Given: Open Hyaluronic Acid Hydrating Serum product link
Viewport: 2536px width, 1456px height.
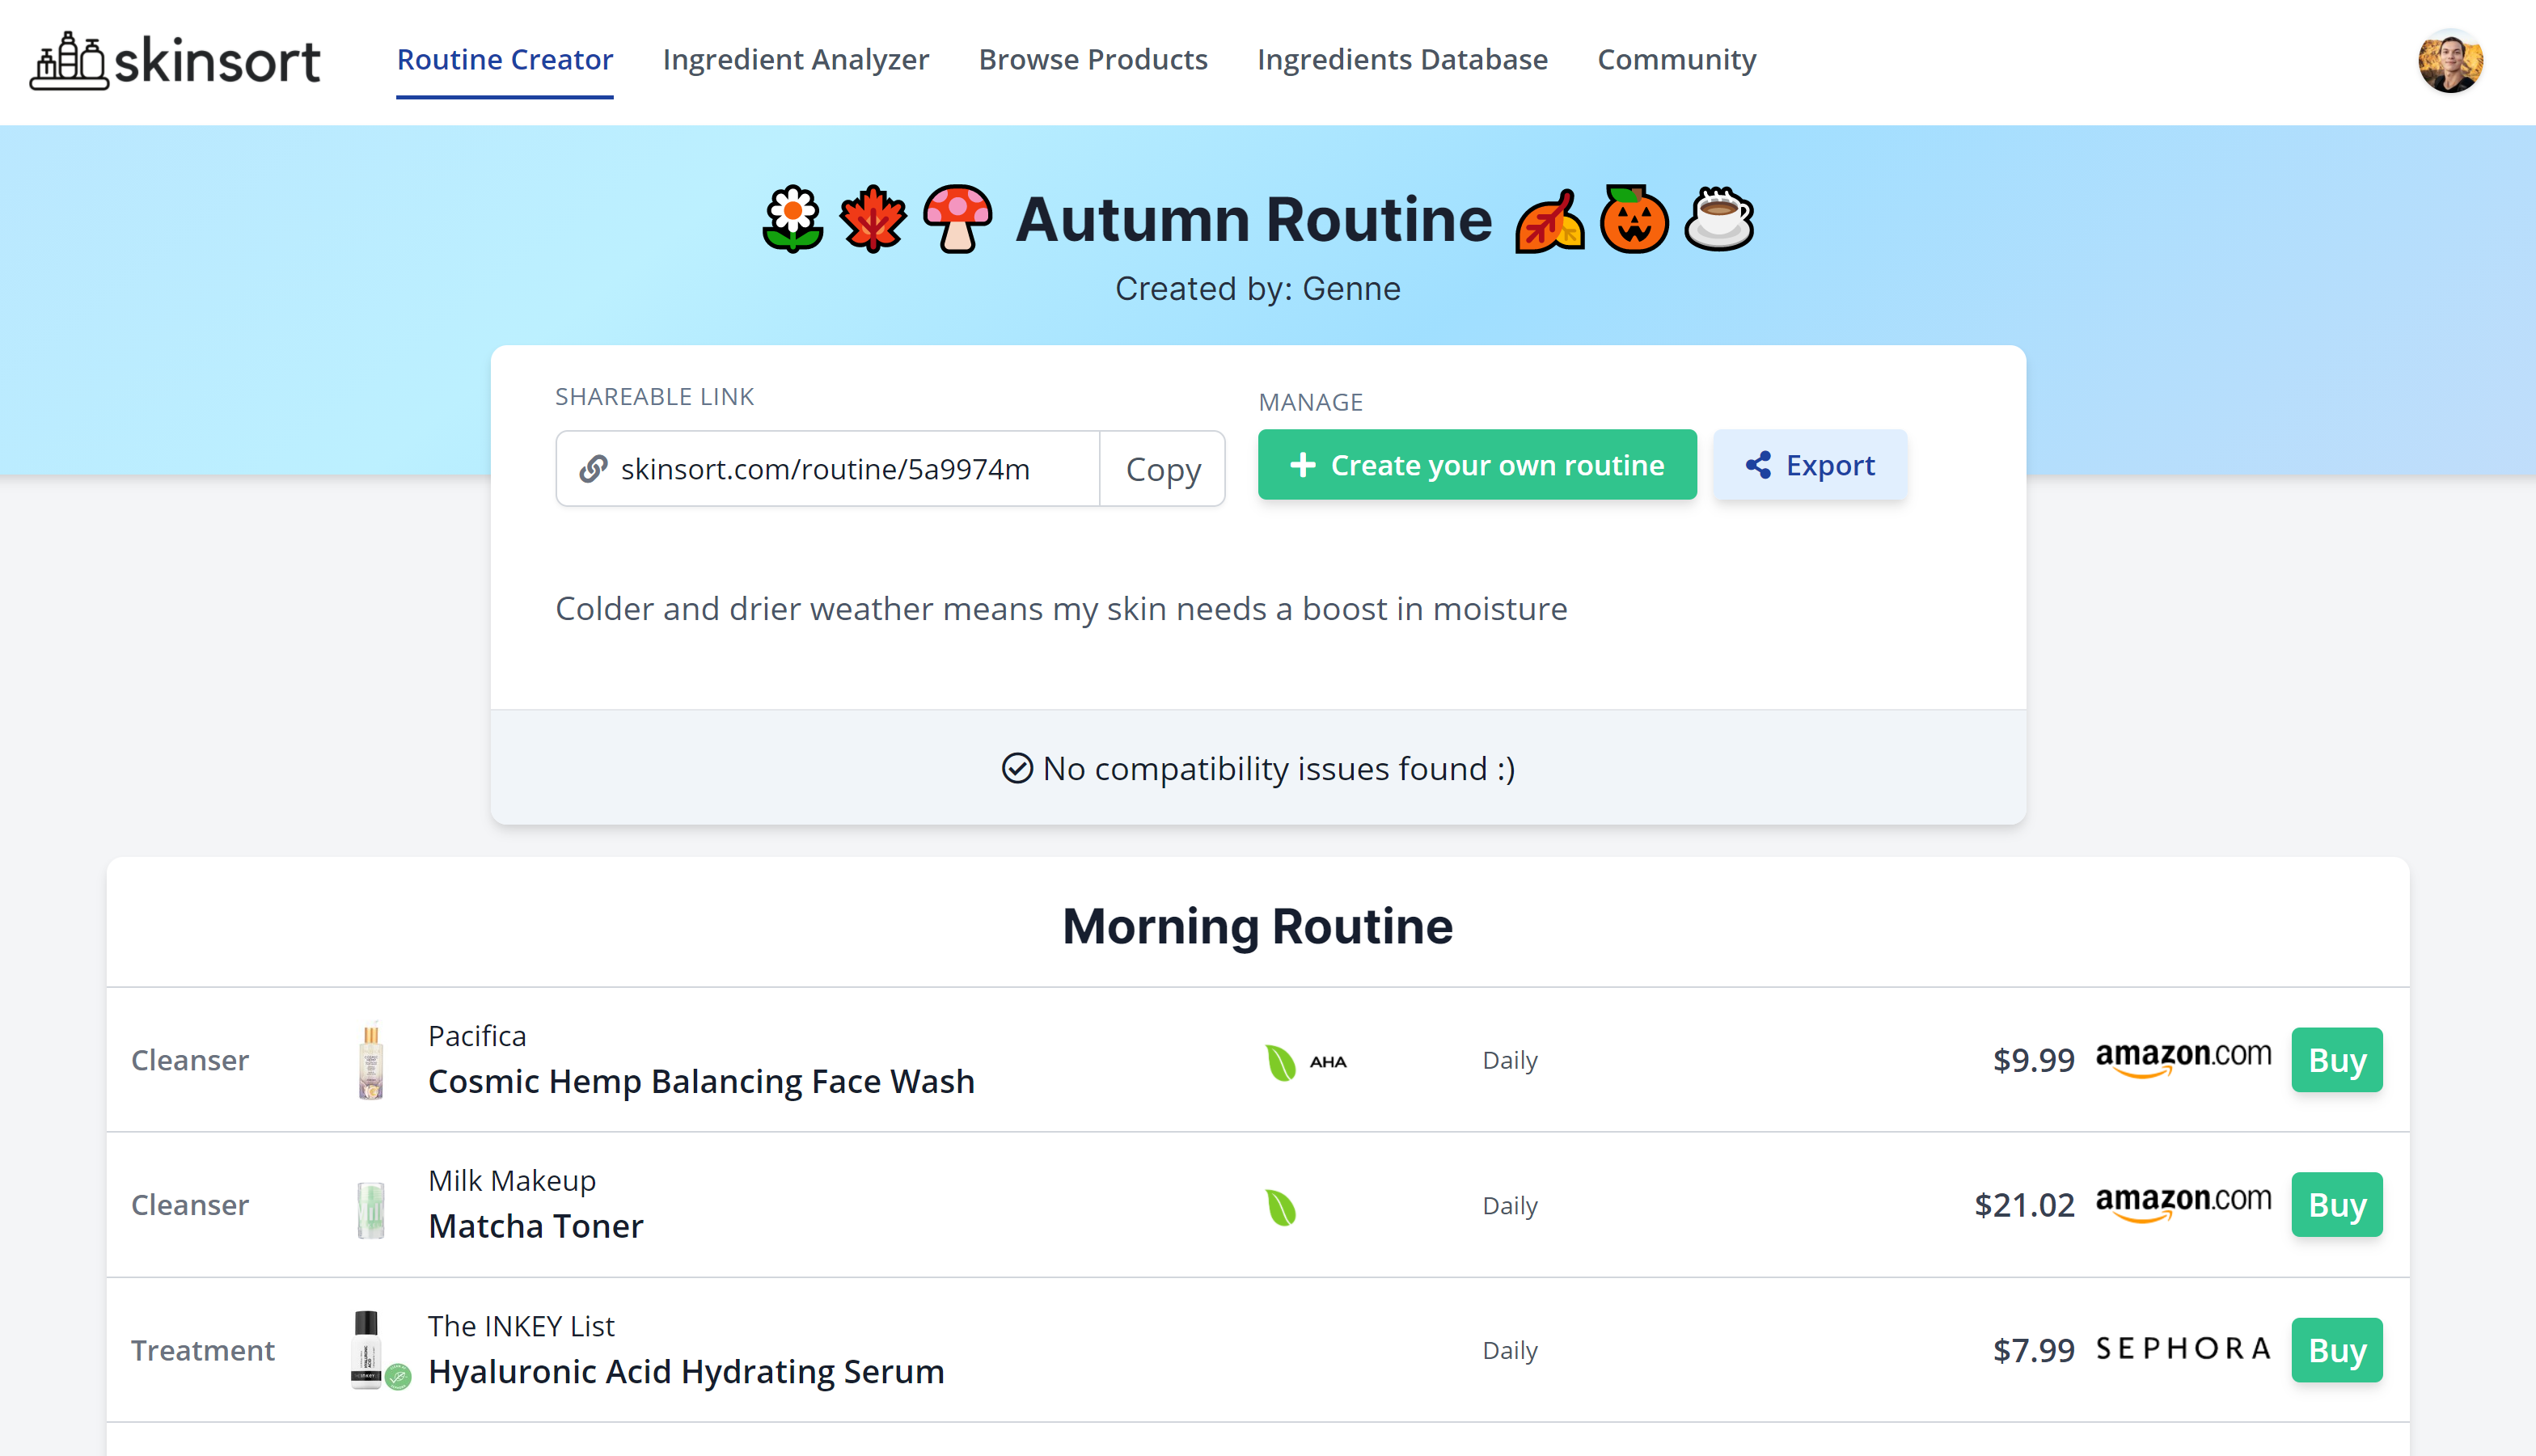Looking at the screenshot, I should 686,1371.
